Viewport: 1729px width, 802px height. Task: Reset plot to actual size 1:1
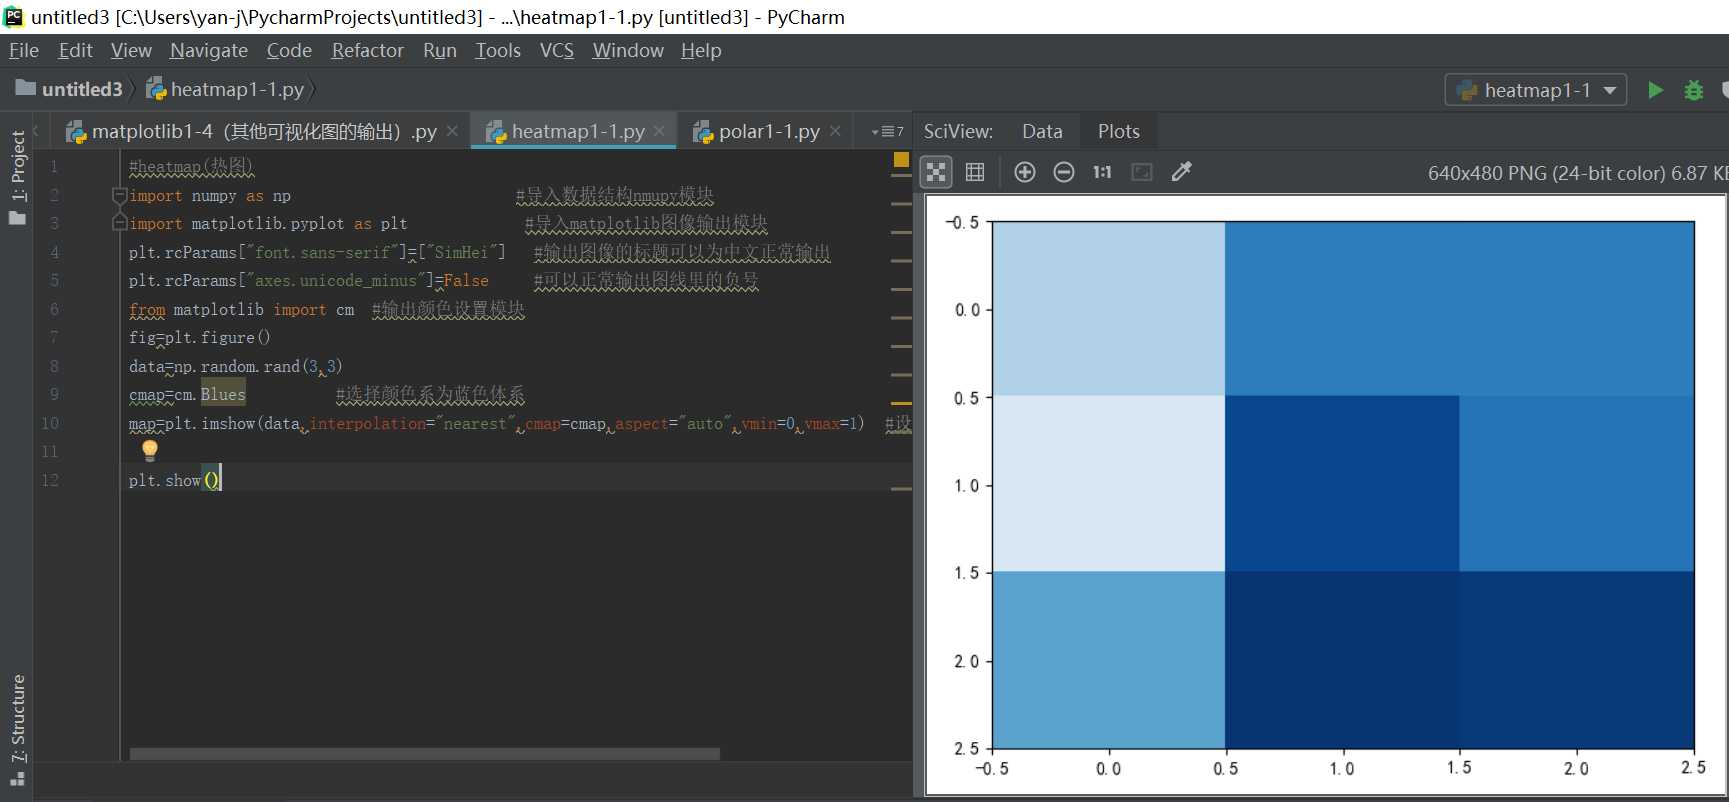point(1102,172)
